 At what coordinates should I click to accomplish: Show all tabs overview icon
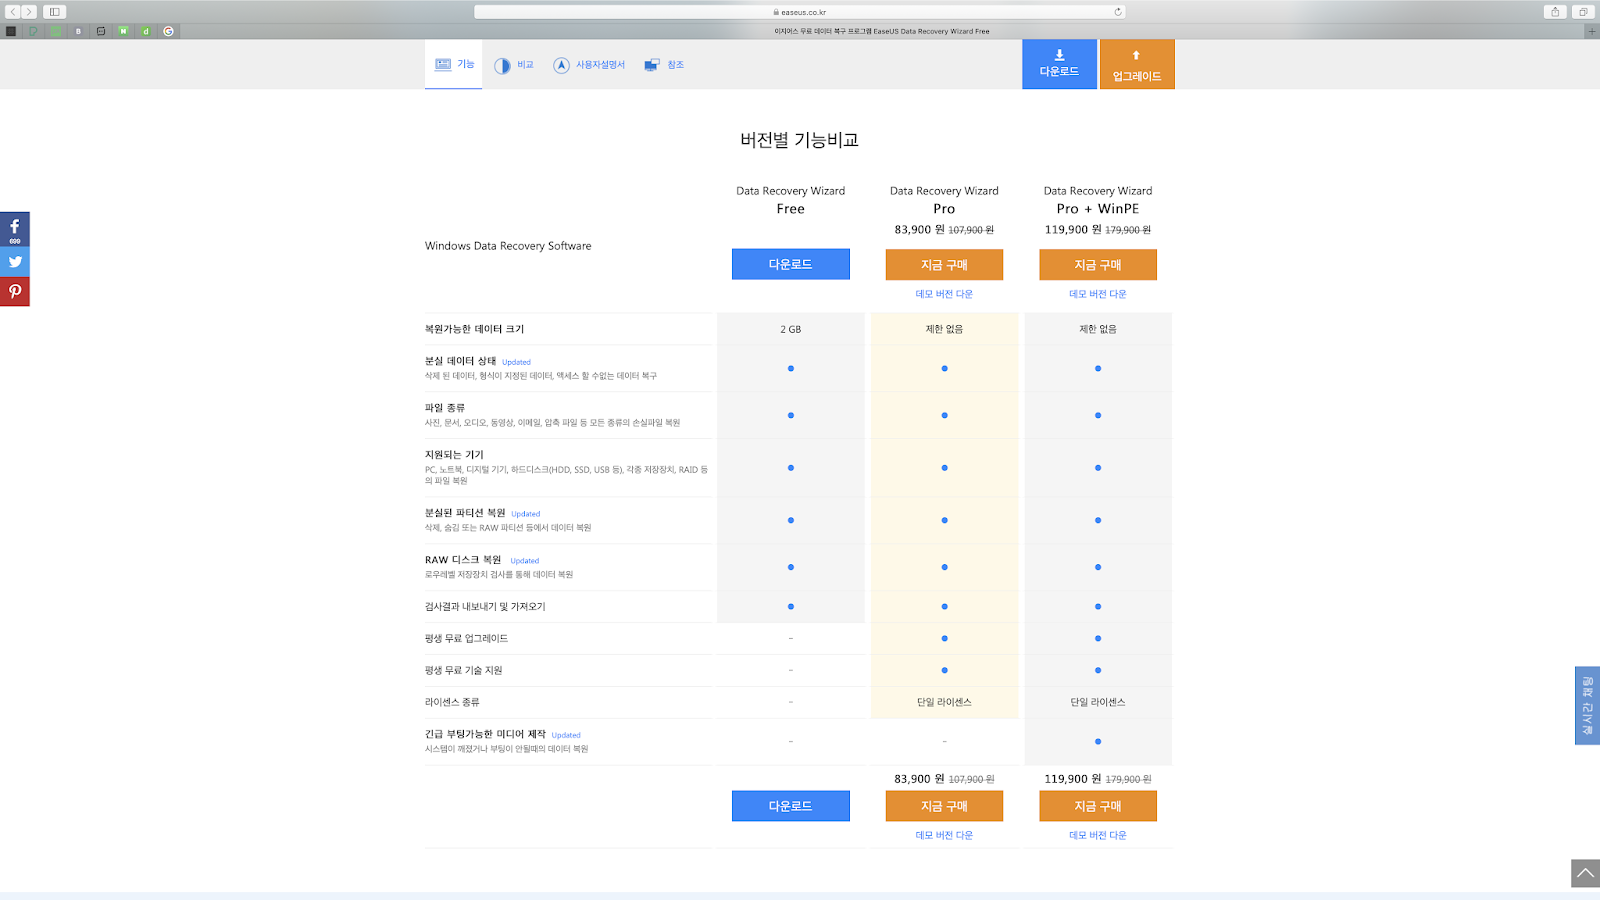[1583, 12]
